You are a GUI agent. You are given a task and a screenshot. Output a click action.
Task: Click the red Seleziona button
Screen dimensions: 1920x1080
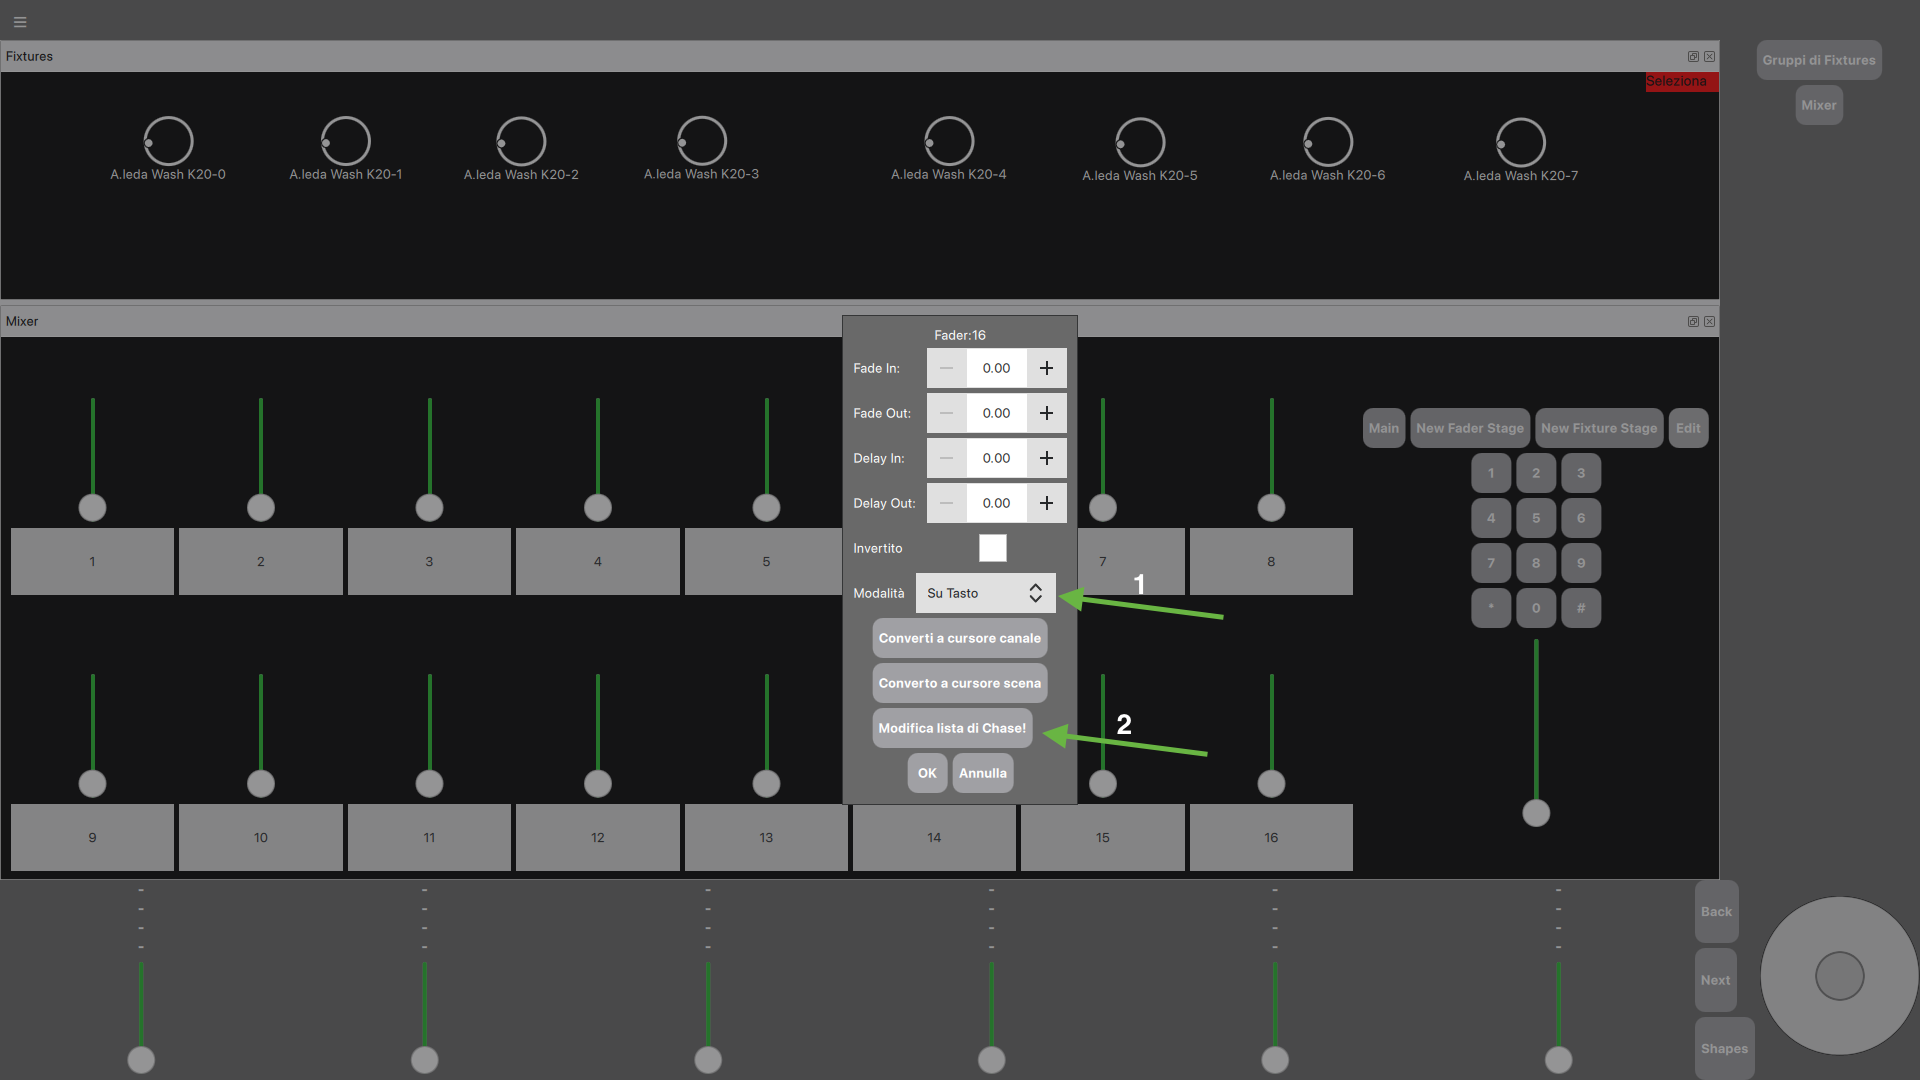click(x=1682, y=81)
